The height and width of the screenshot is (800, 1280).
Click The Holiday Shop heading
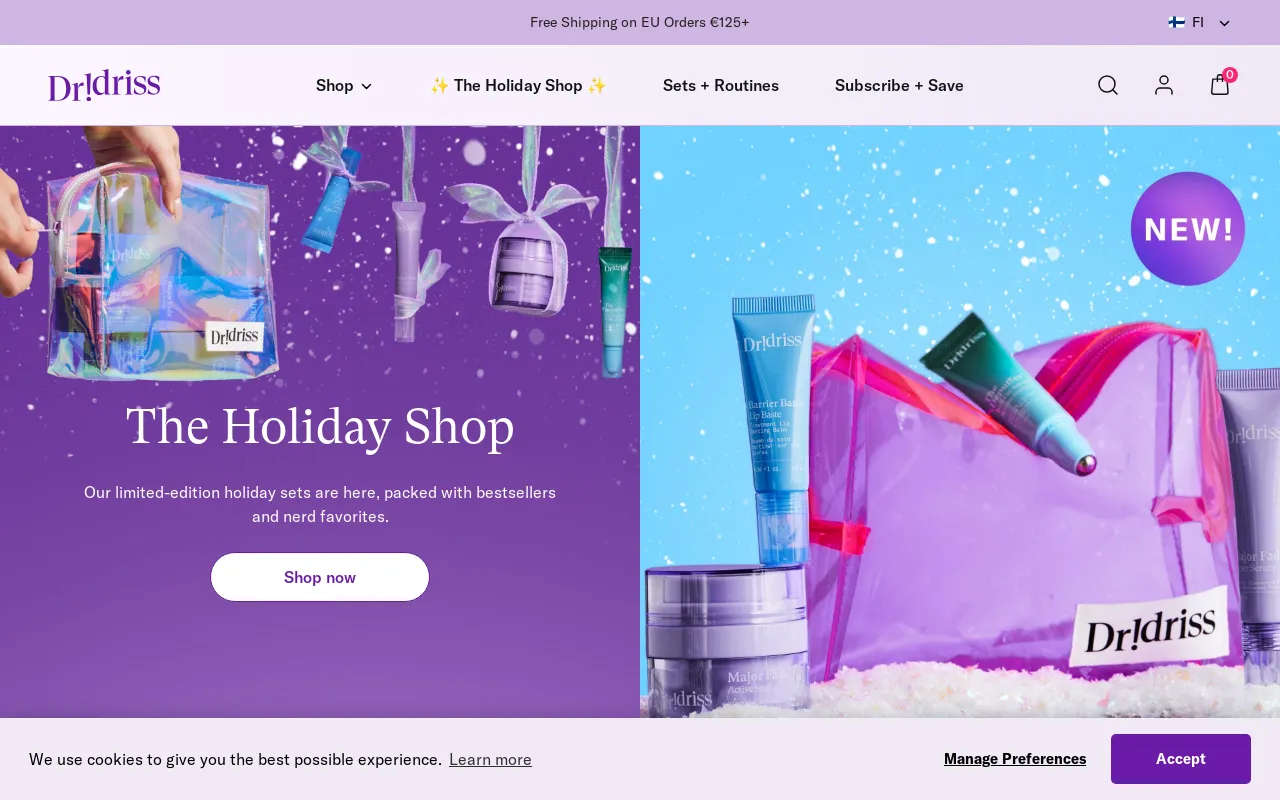tap(320, 427)
